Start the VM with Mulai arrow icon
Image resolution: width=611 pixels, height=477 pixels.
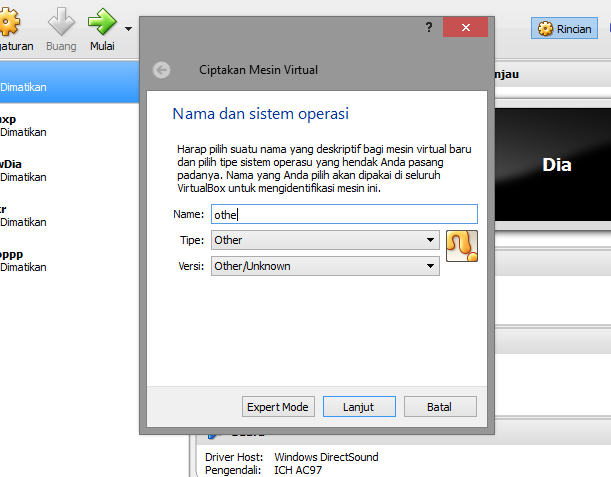click(102, 21)
